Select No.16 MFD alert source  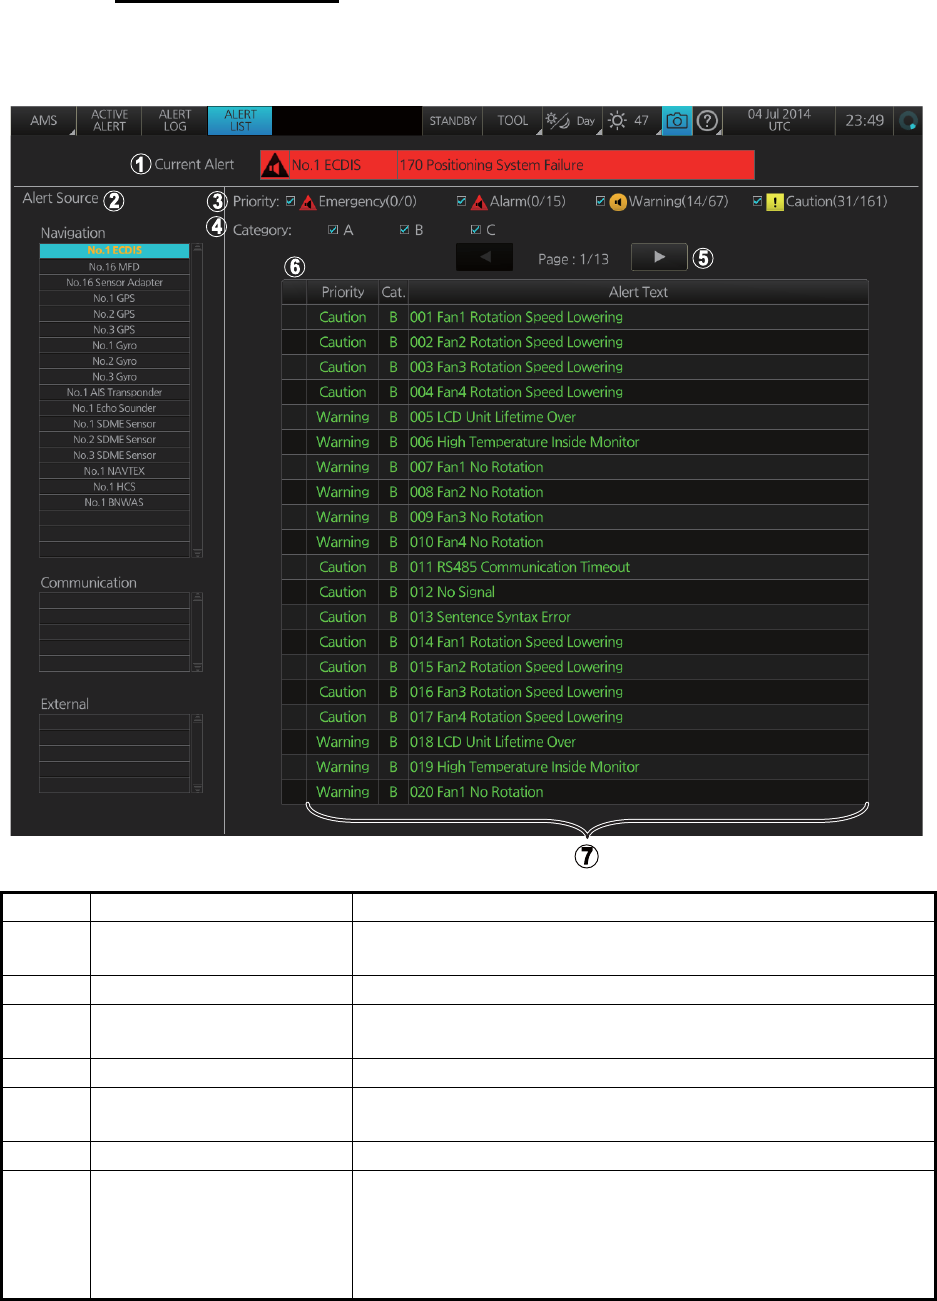pyautogui.click(x=114, y=267)
